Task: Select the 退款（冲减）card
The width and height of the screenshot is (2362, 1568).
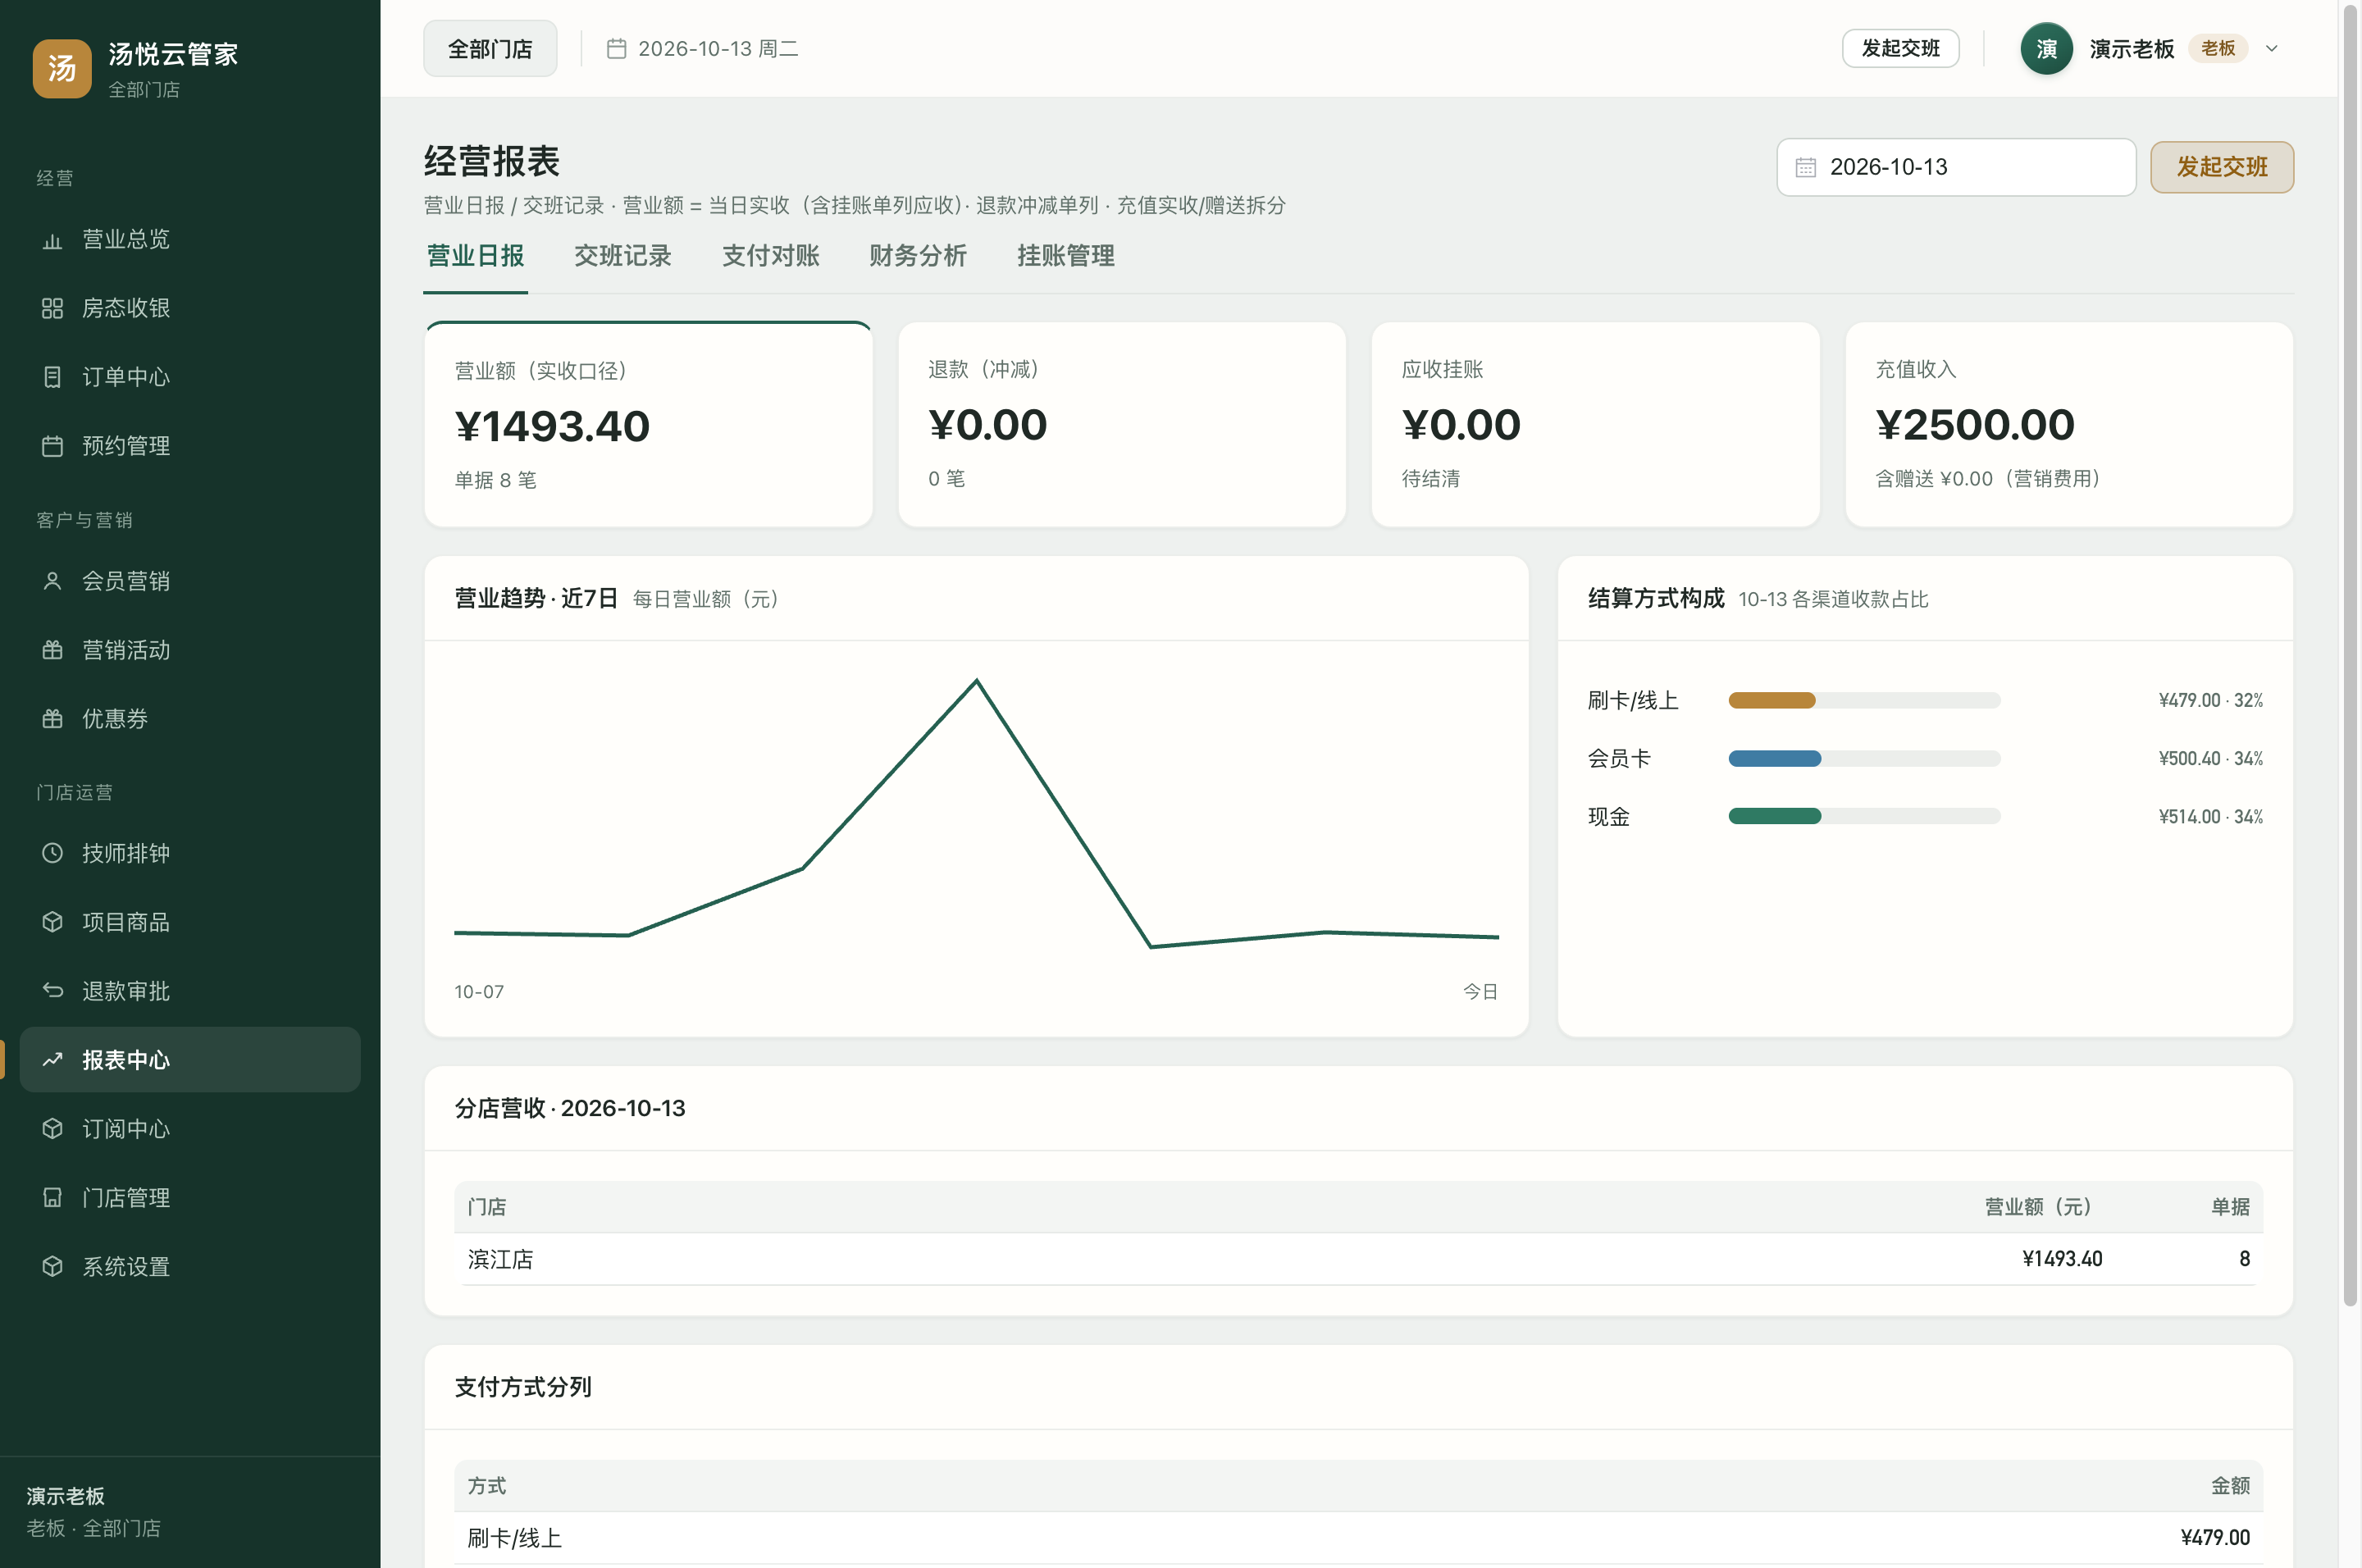Action: coord(1122,424)
